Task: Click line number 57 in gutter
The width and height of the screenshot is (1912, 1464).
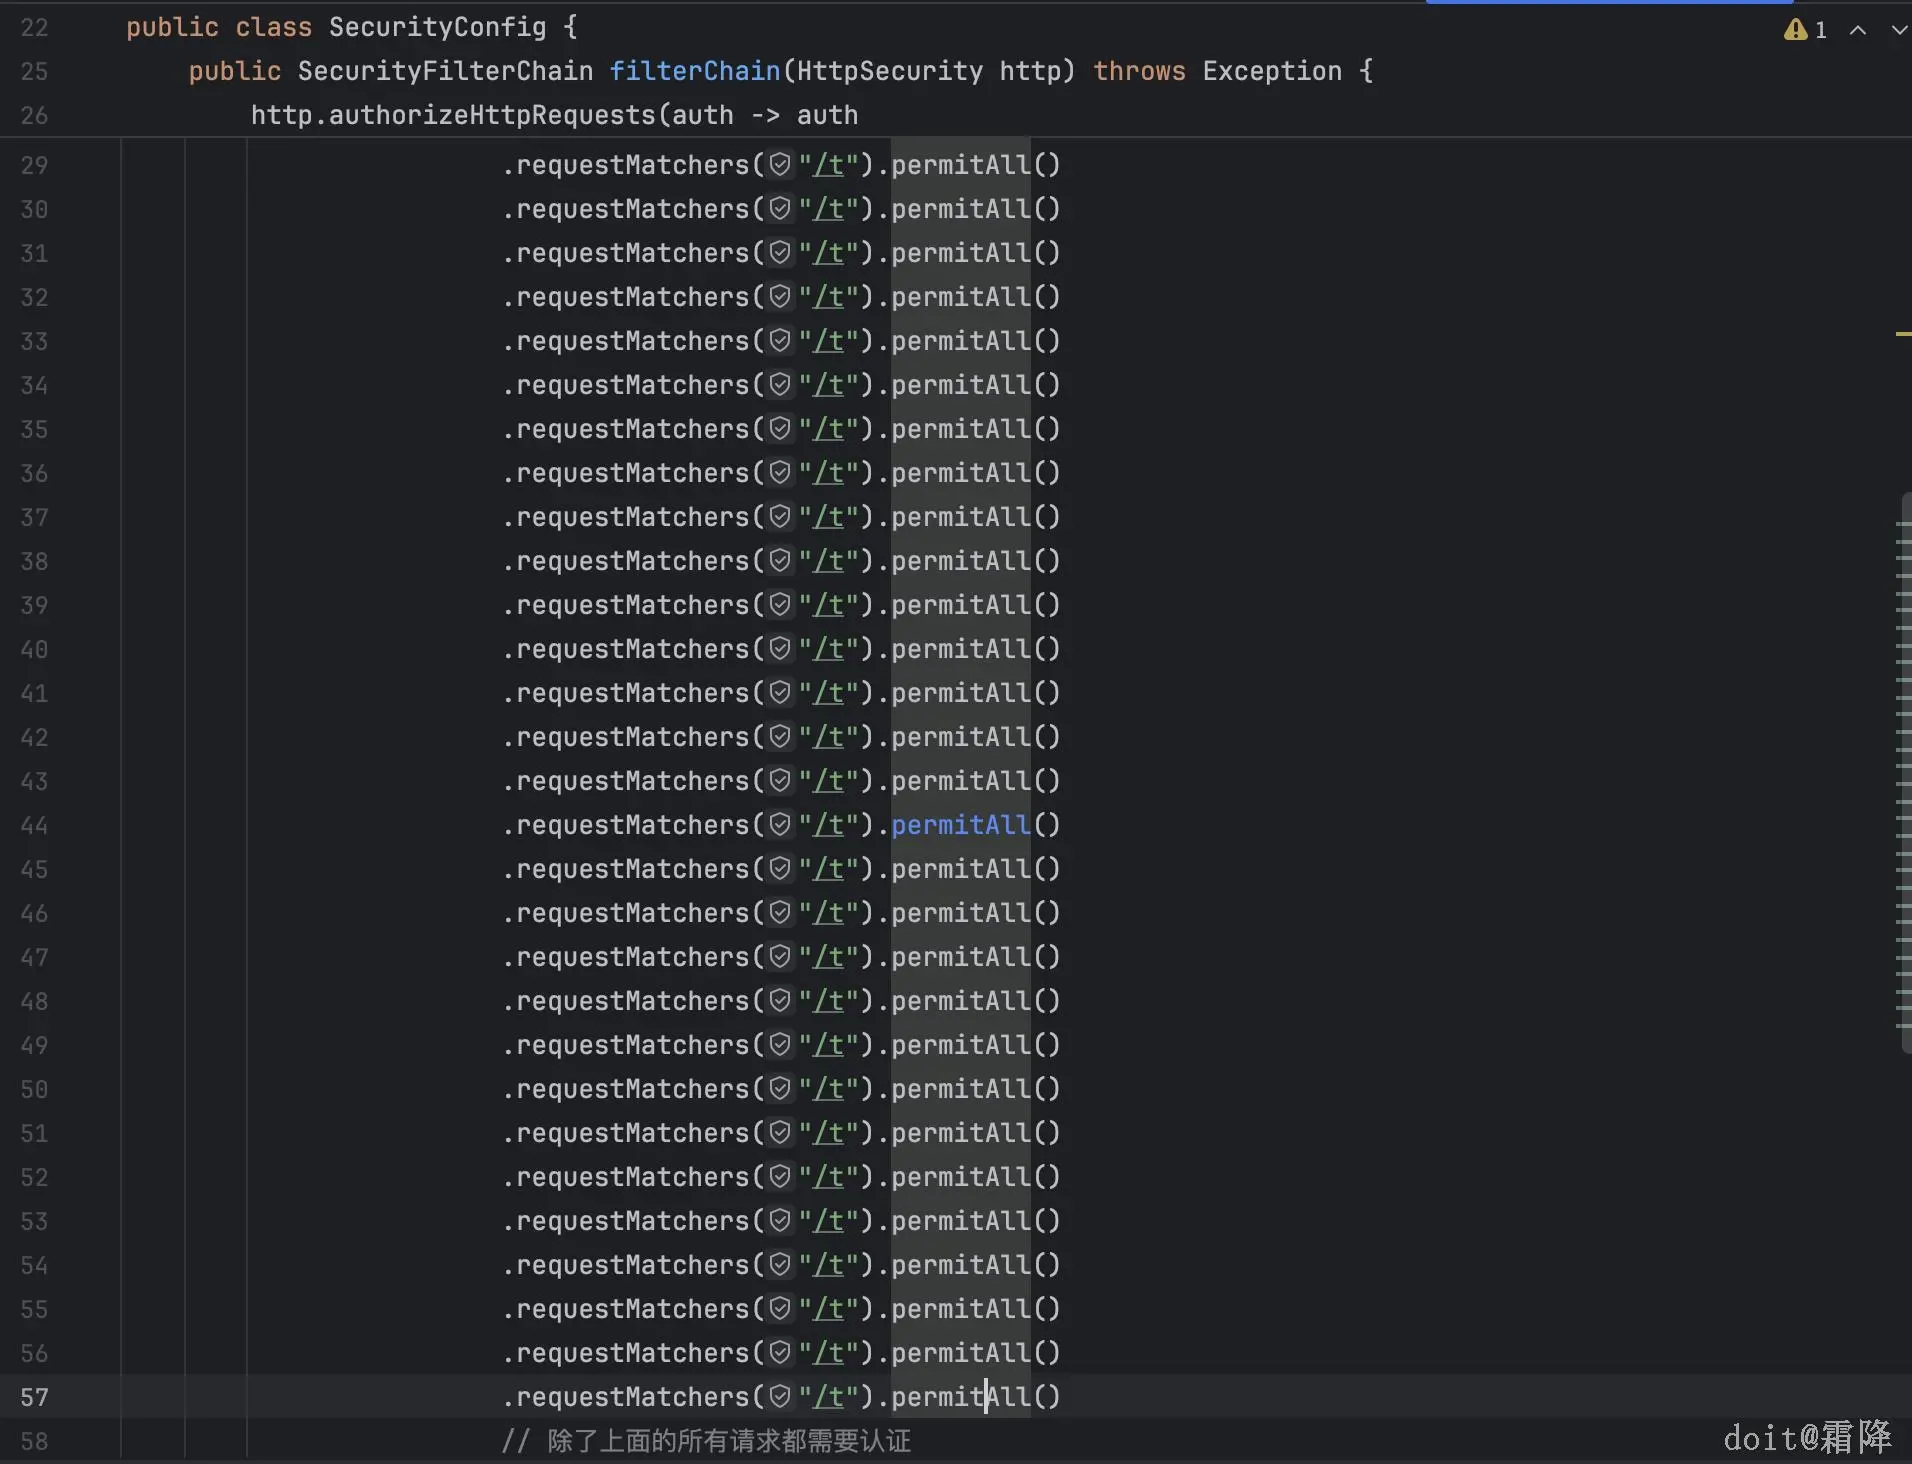Action: click(34, 1397)
